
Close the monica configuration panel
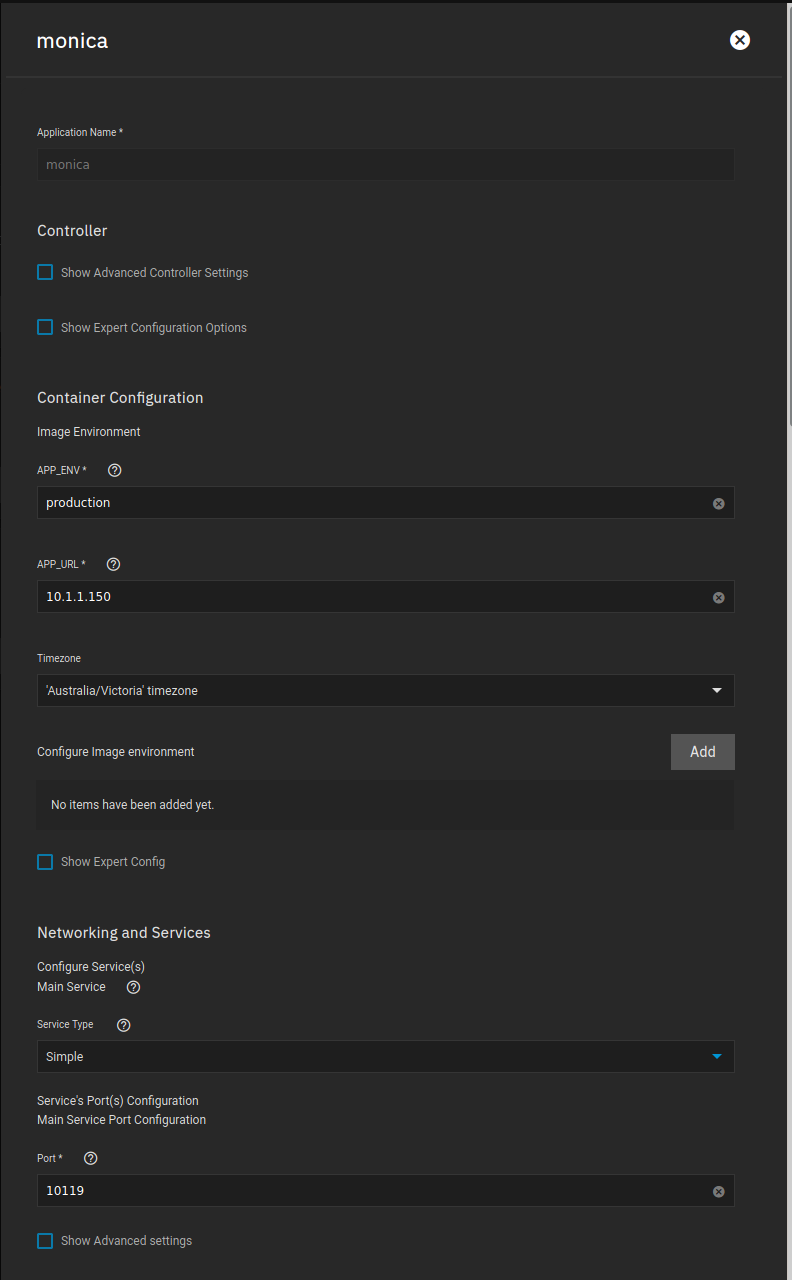point(740,40)
